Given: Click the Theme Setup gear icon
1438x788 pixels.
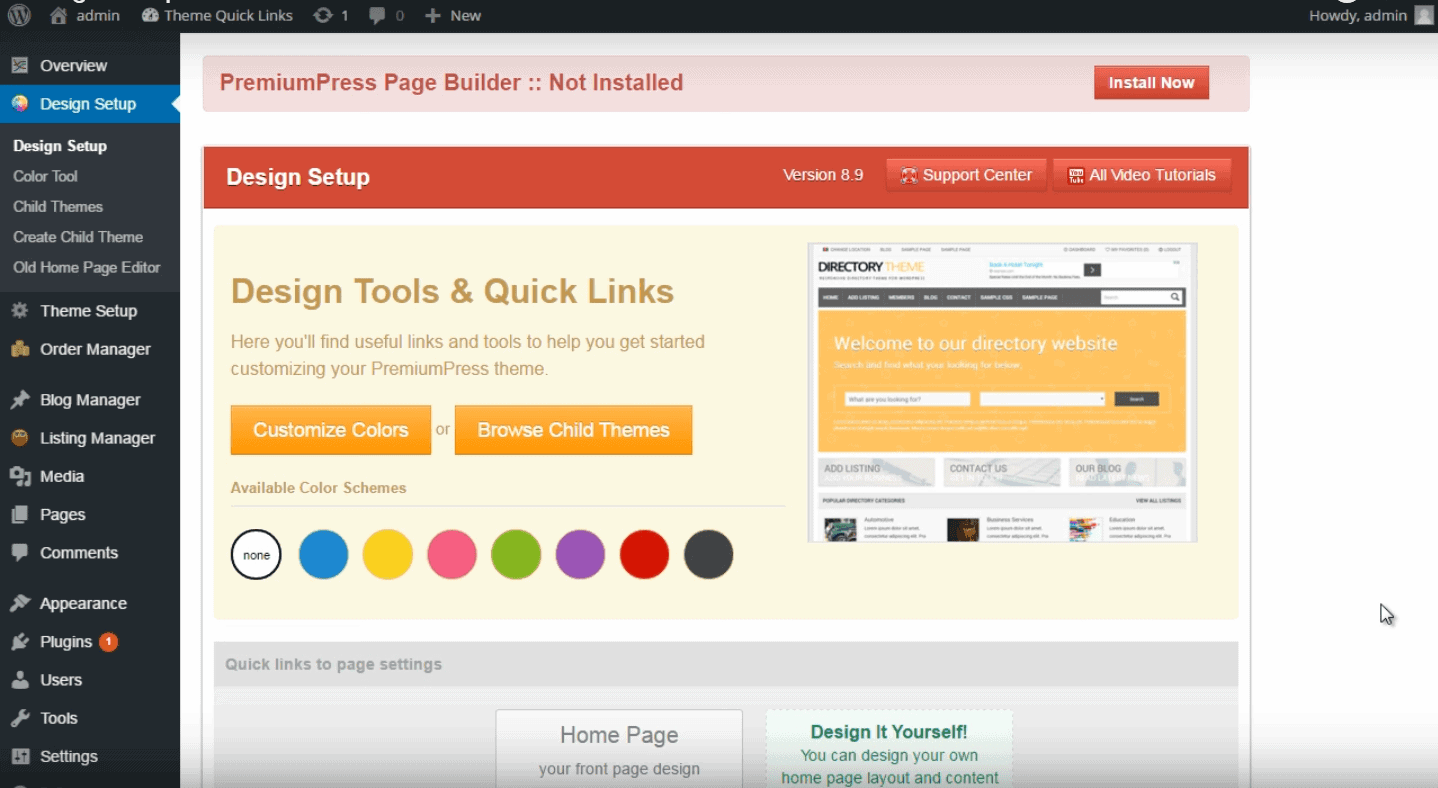Looking at the screenshot, I should (19, 311).
